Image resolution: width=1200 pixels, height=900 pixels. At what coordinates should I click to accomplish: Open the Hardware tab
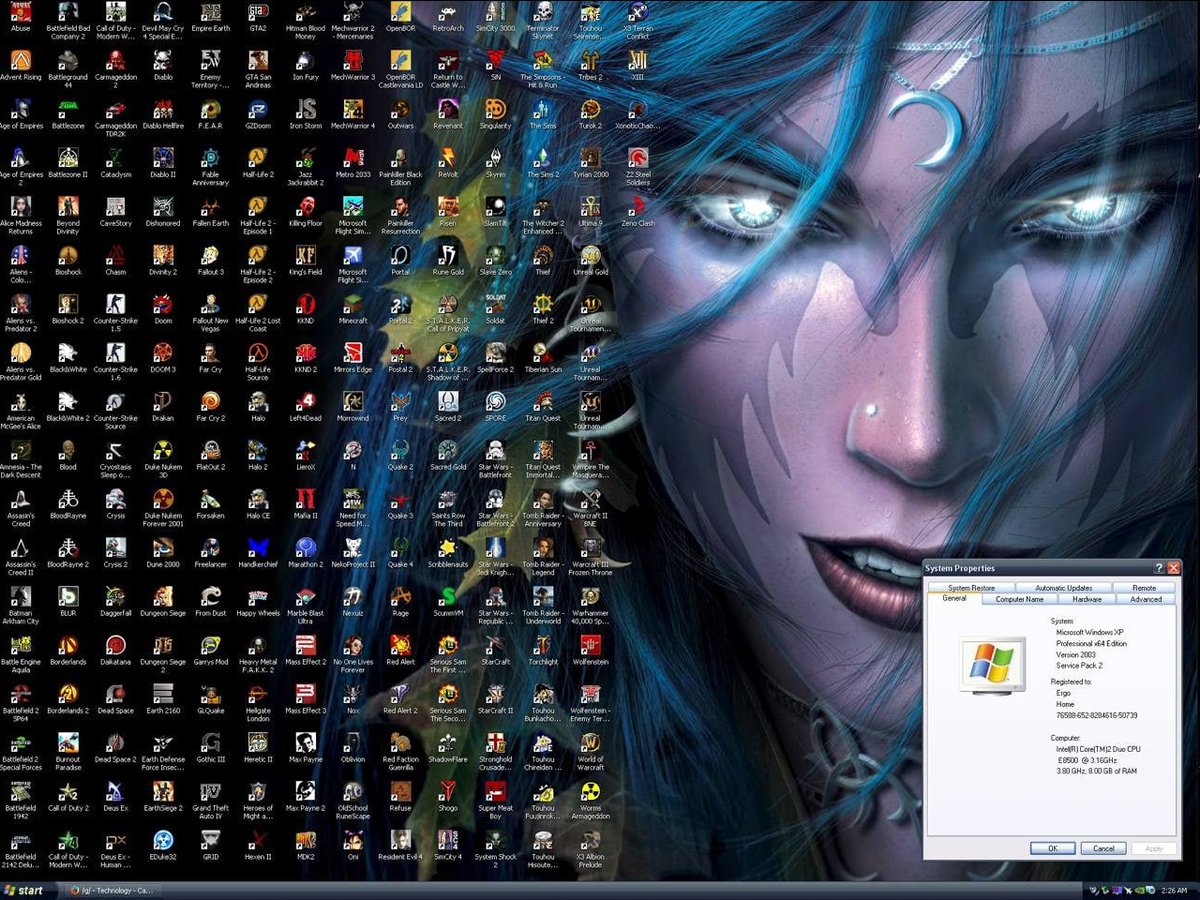tap(1087, 599)
